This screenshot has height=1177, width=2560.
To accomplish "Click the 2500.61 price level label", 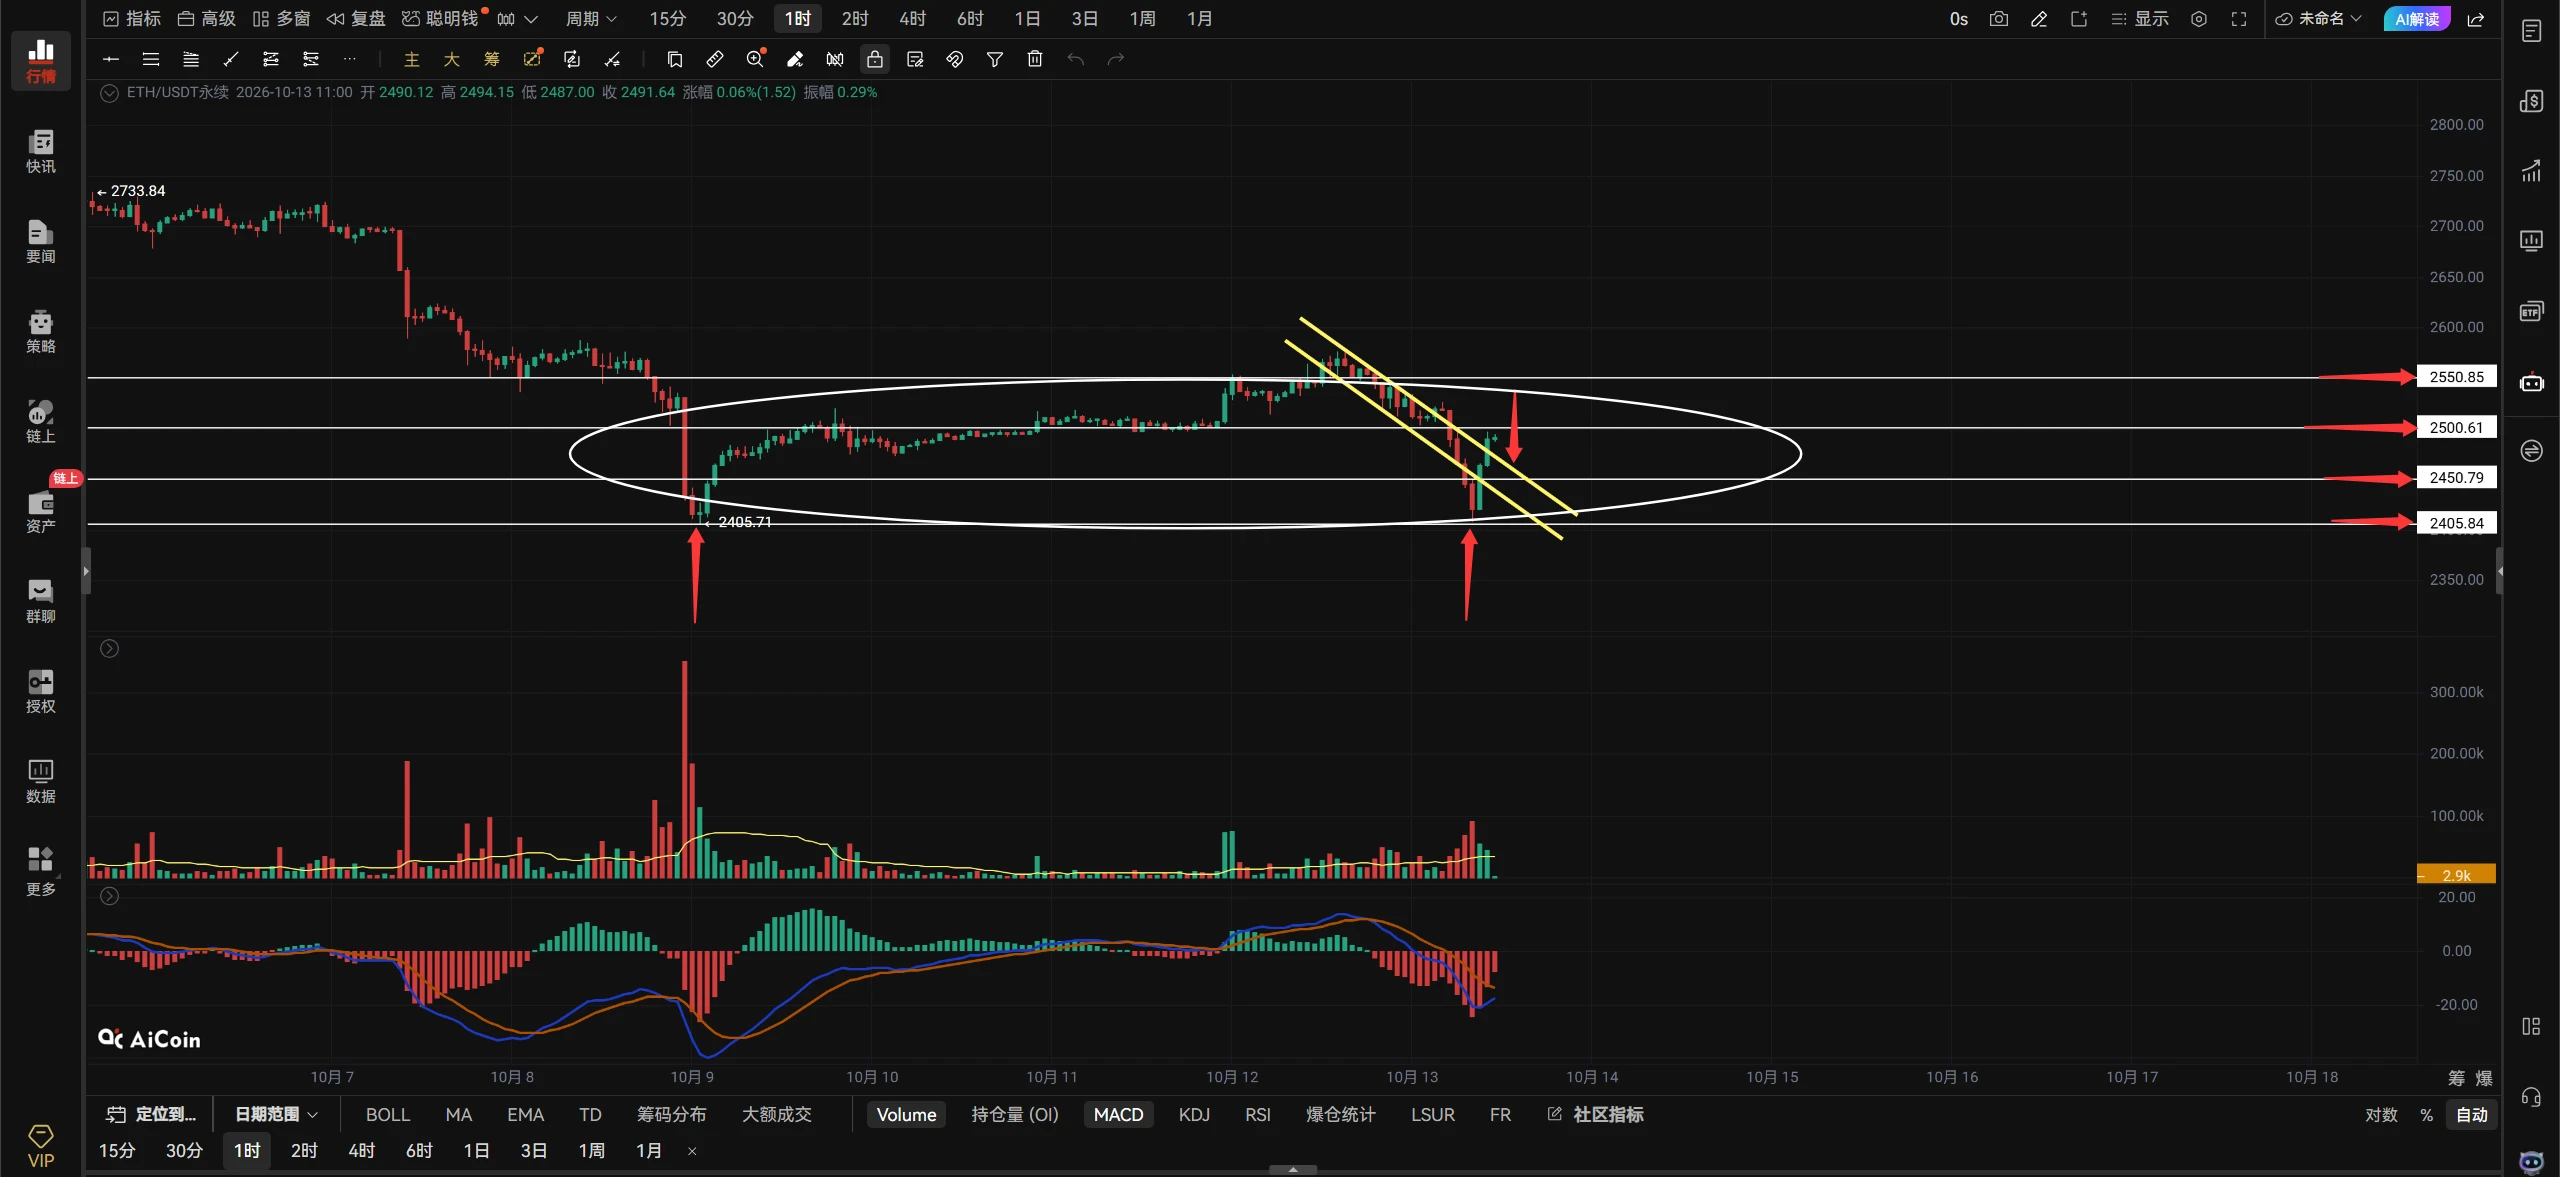I will tap(2456, 427).
